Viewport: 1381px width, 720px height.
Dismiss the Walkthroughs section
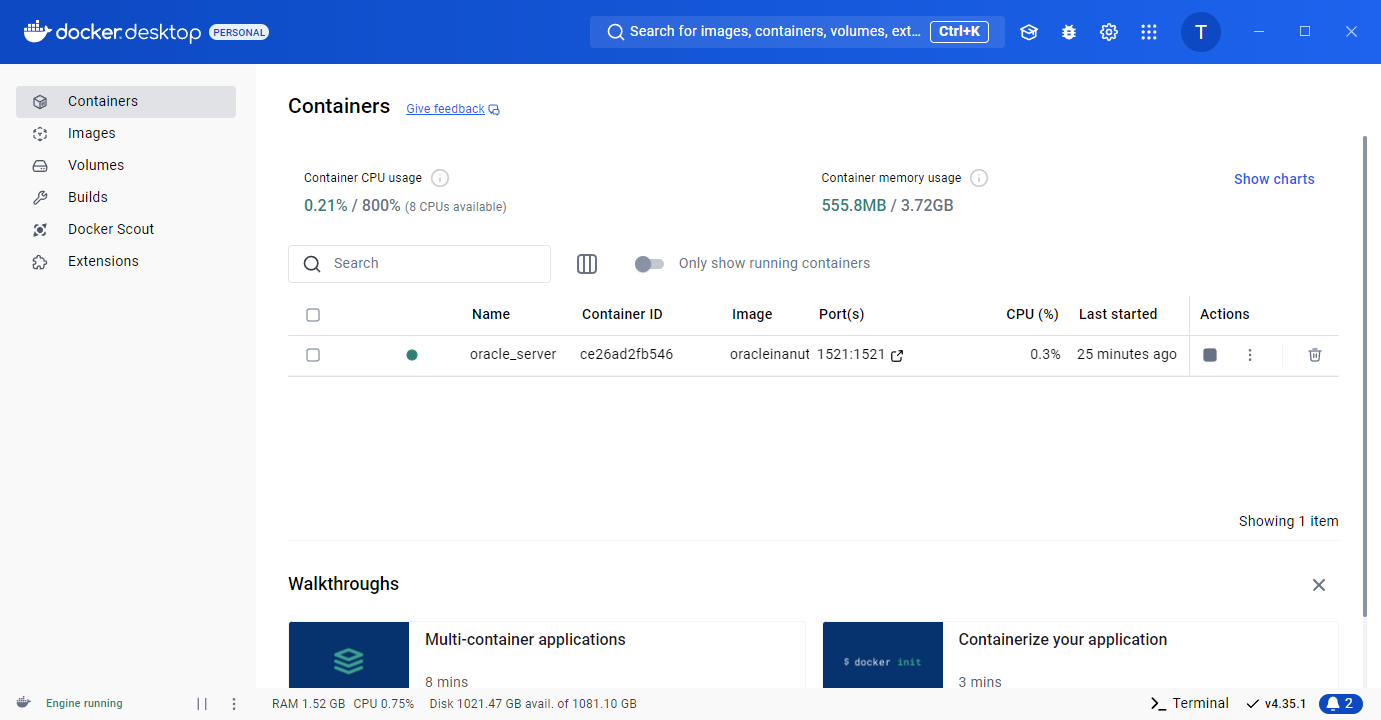pos(1319,585)
